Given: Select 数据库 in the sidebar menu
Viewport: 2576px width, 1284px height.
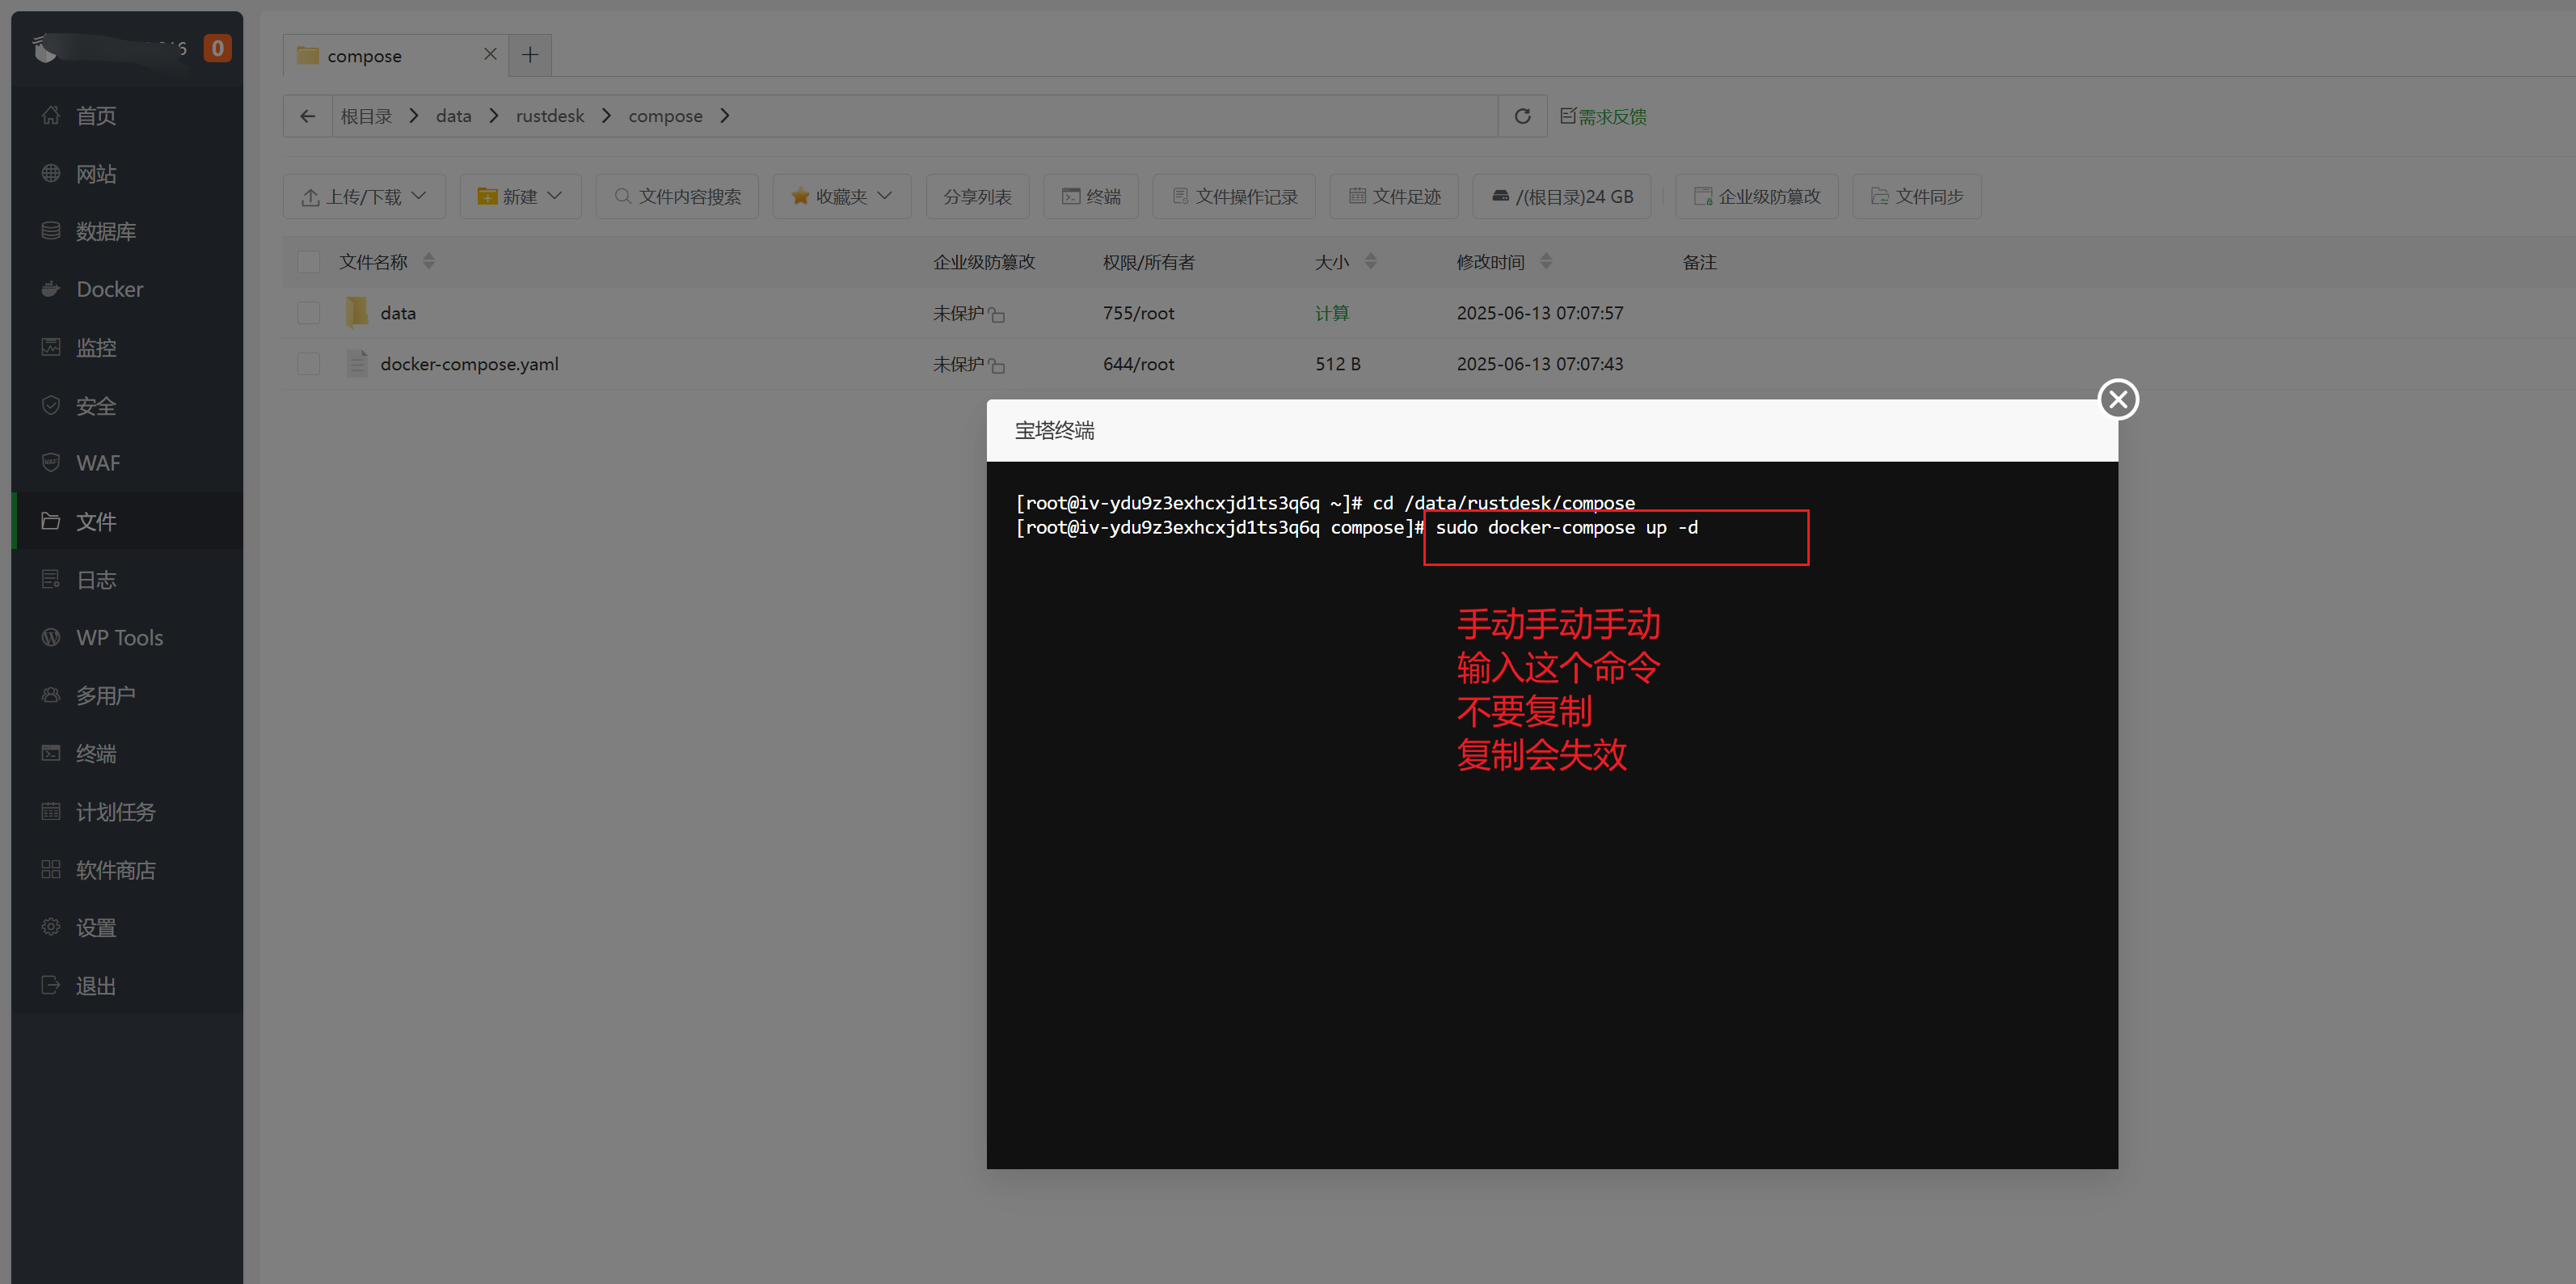Looking at the screenshot, I should (106, 232).
